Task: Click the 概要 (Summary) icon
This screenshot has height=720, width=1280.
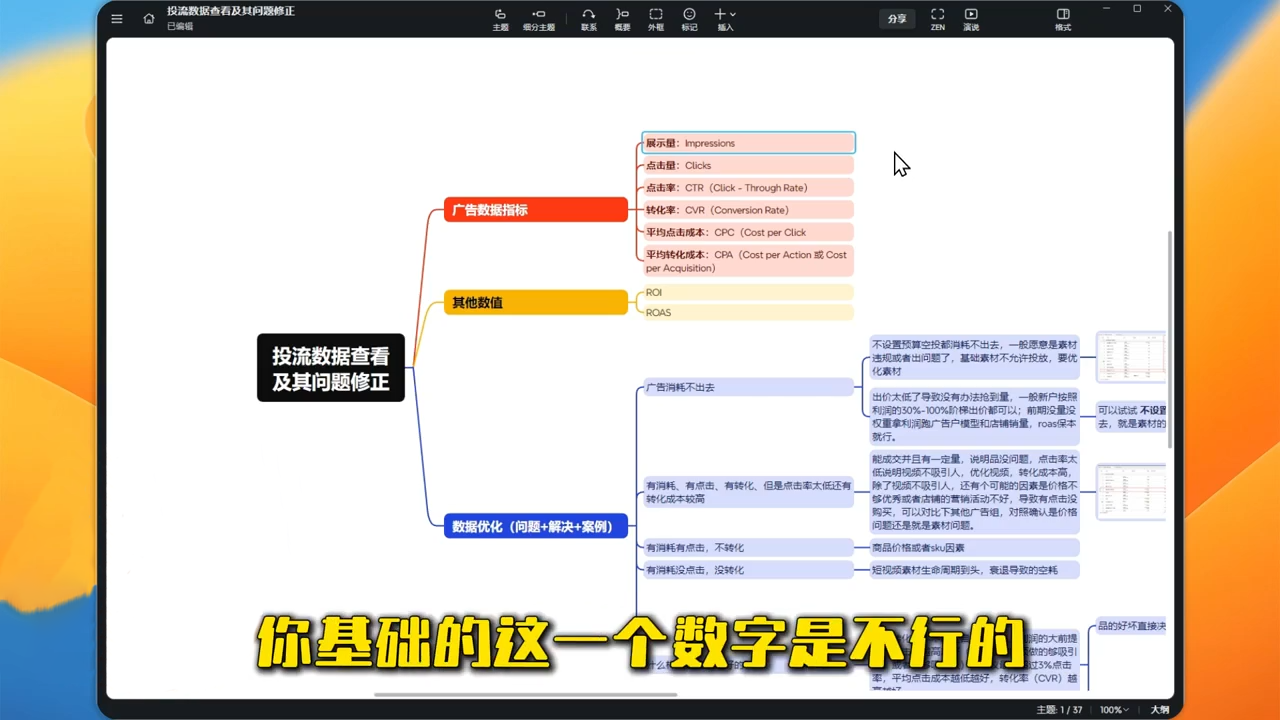Action: (622, 18)
